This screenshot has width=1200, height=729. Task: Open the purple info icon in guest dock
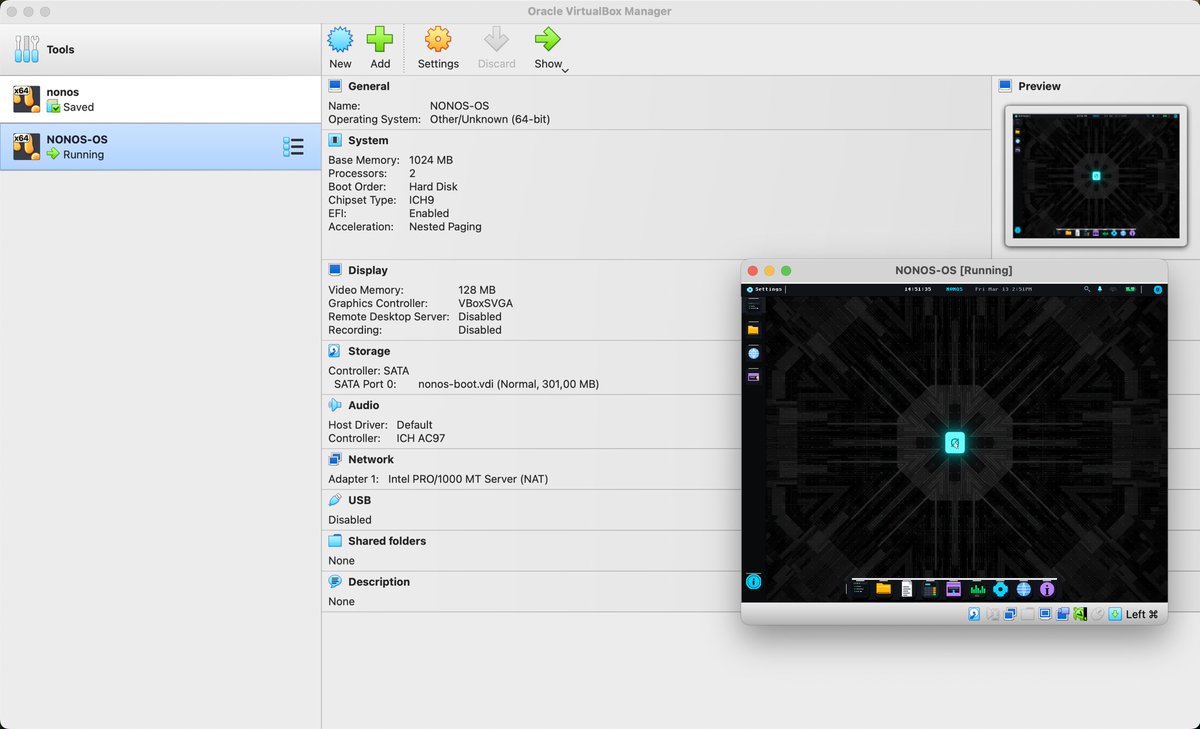[x=1047, y=589]
